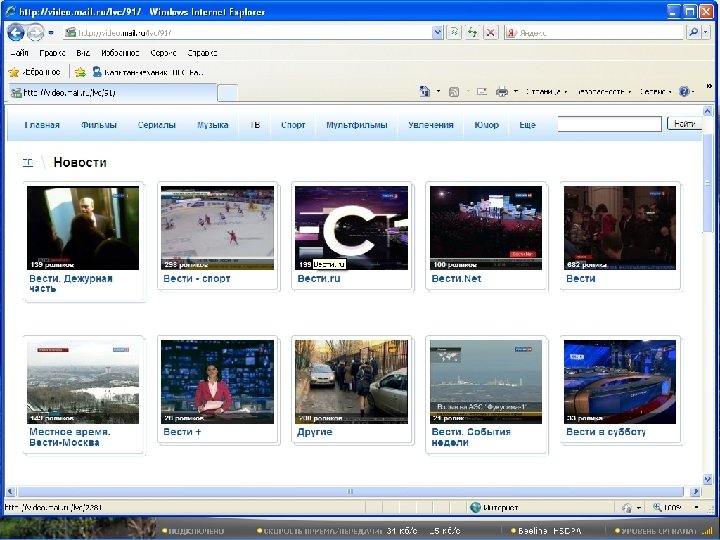
Task: Click the search magnifier icon
Action: click(694, 32)
